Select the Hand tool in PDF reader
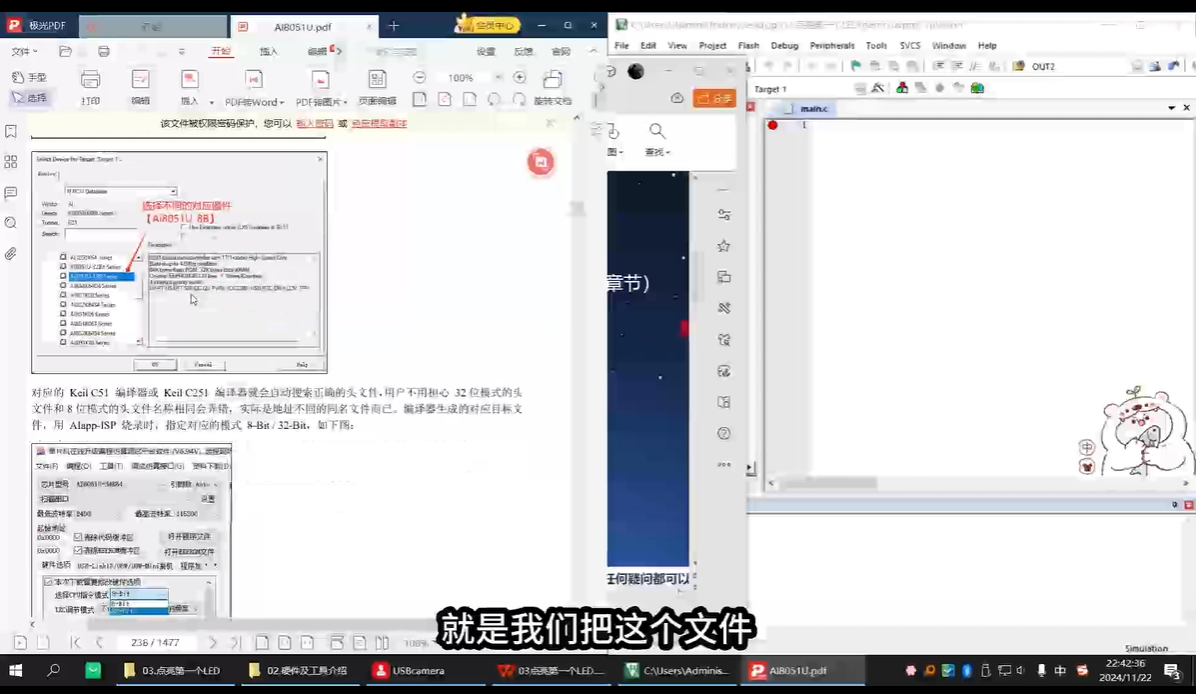 tap(29, 77)
